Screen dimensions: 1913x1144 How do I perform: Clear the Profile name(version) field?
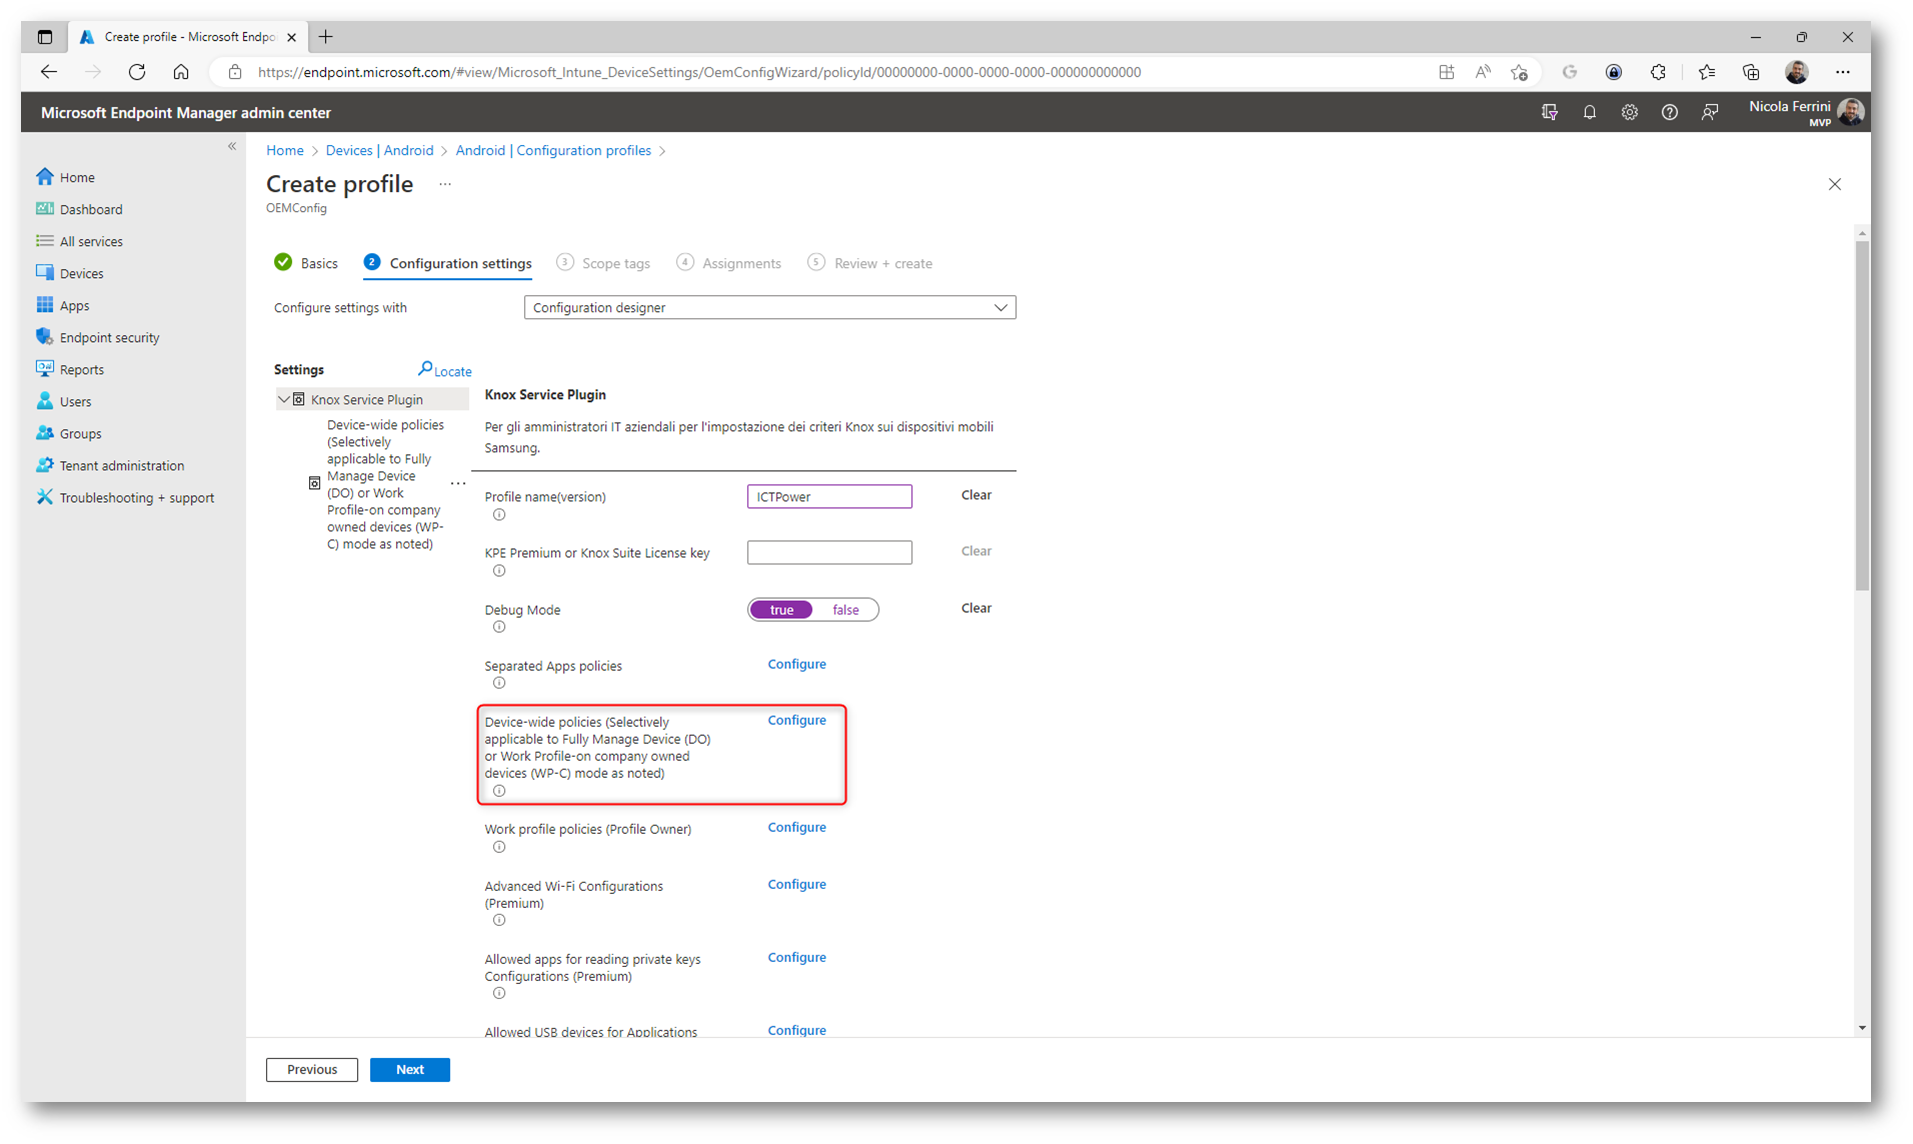pos(976,495)
